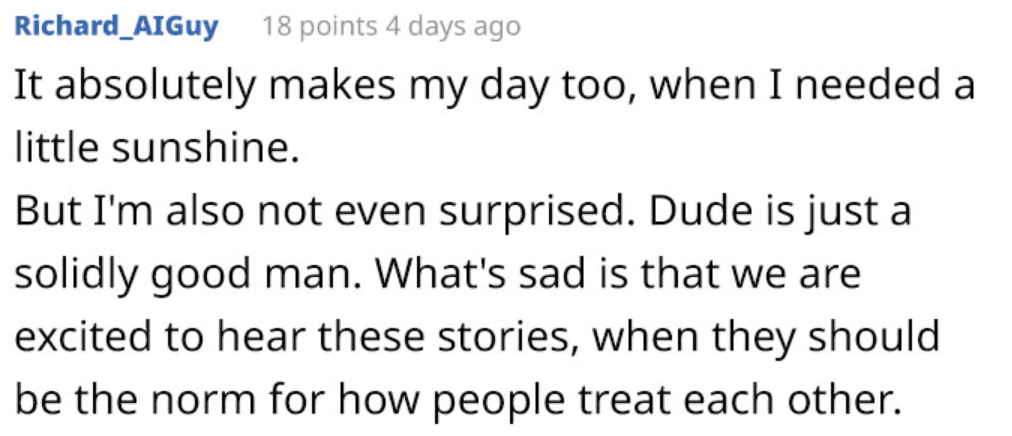Open the Richard_AIGuy user profile
This screenshot has height=436, width=1012.
116,27
